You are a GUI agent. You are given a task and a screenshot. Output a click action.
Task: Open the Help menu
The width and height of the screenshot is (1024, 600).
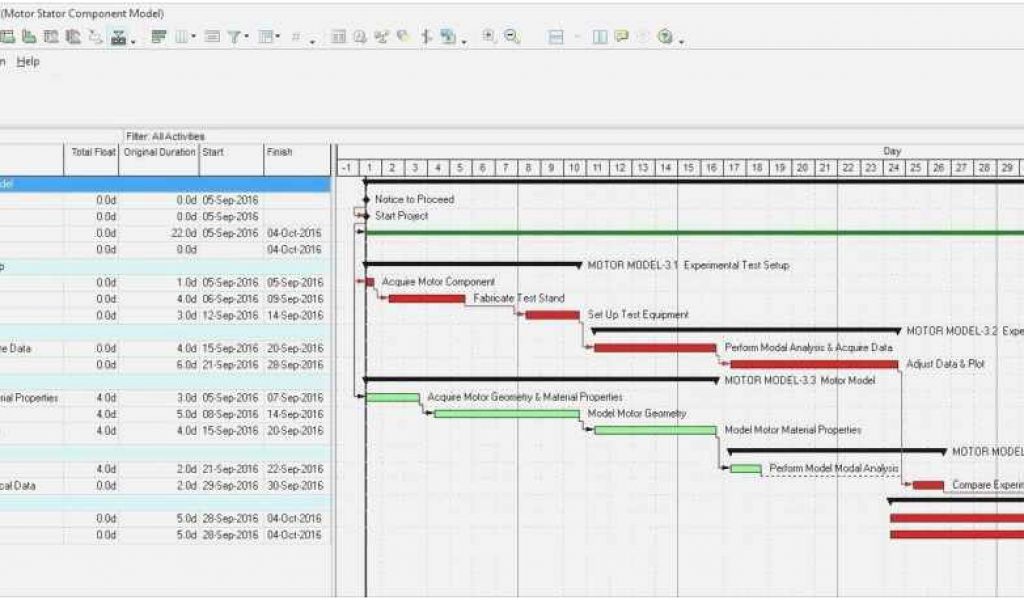click(28, 61)
